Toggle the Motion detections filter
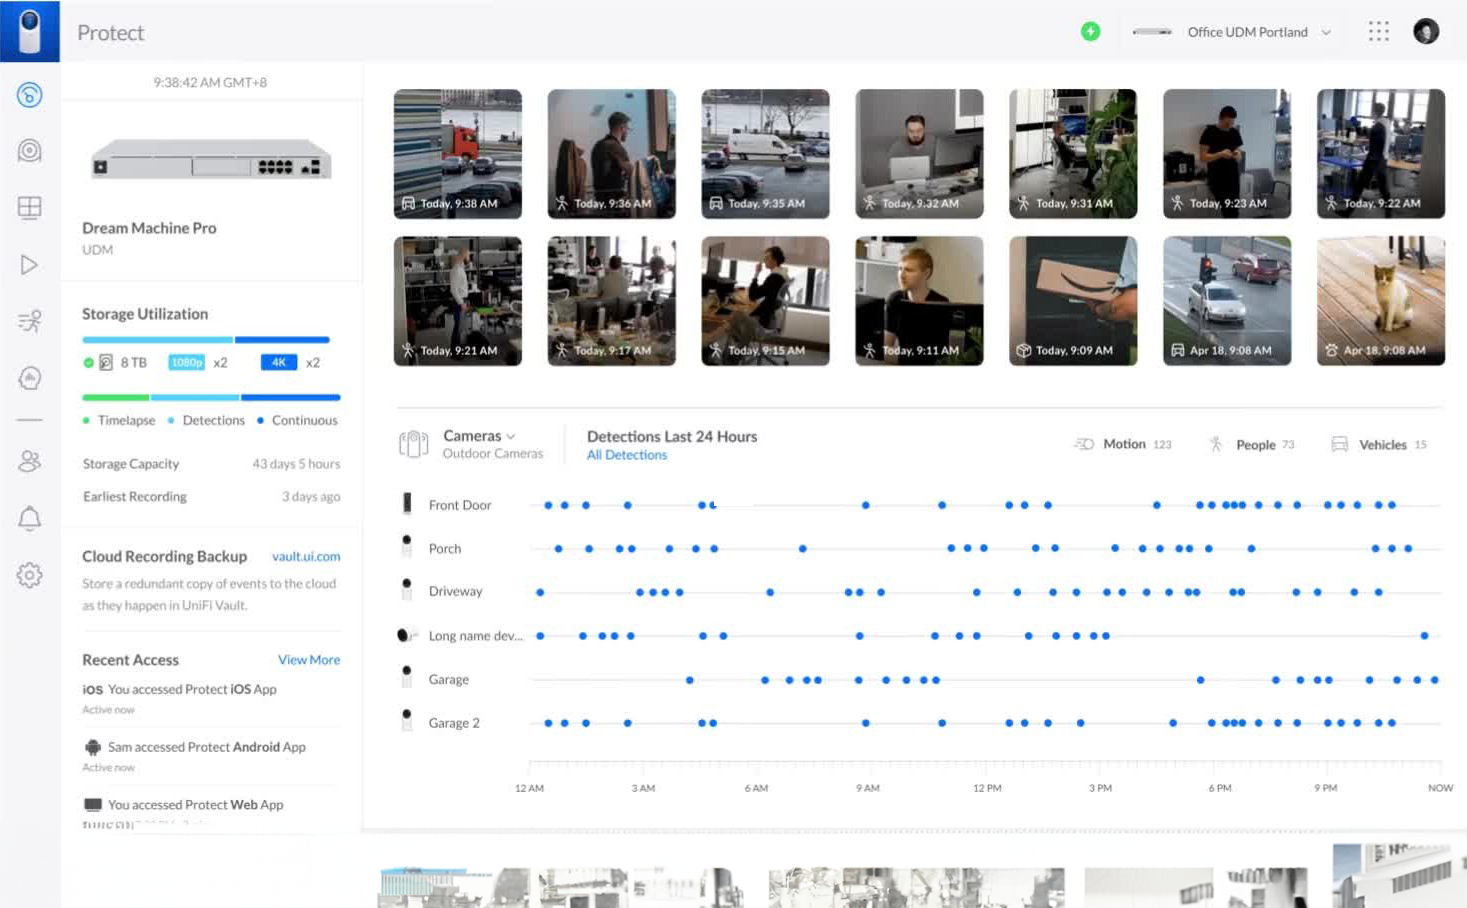This screenshot has height=908, width=1467. click(x=1122, y=444)
